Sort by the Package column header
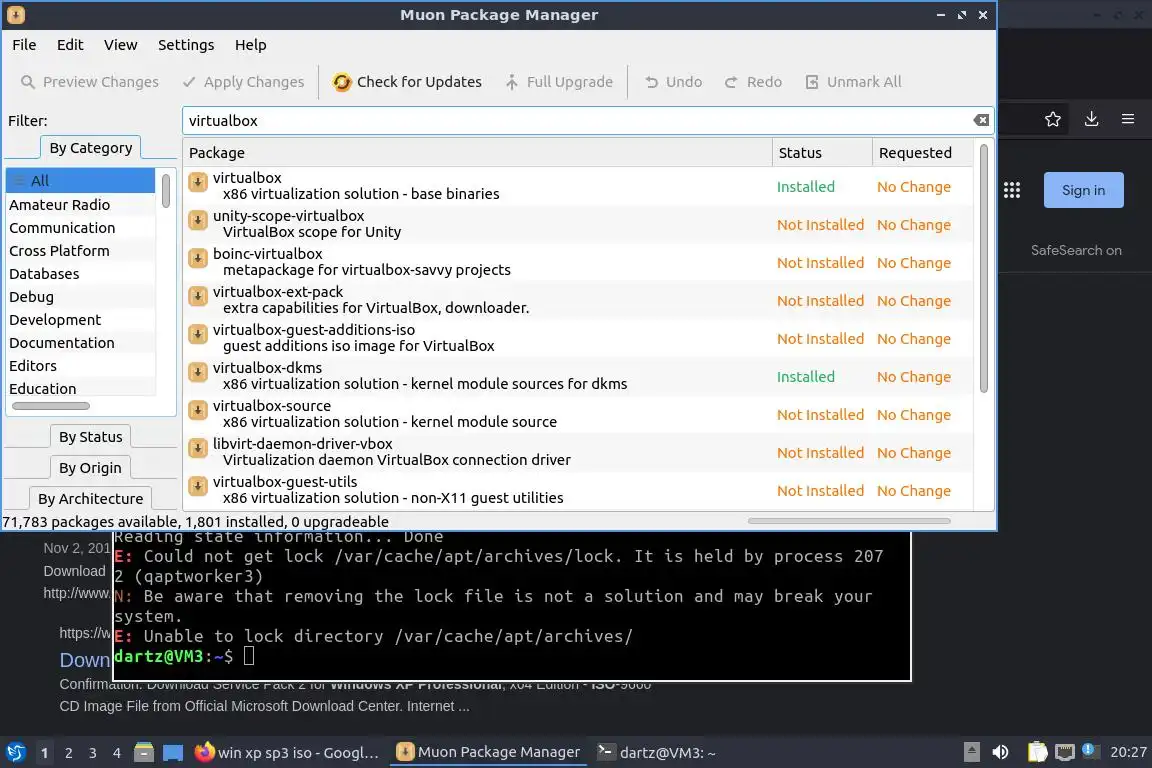Viewport: 1152px width, 768px height. [478, 153]
